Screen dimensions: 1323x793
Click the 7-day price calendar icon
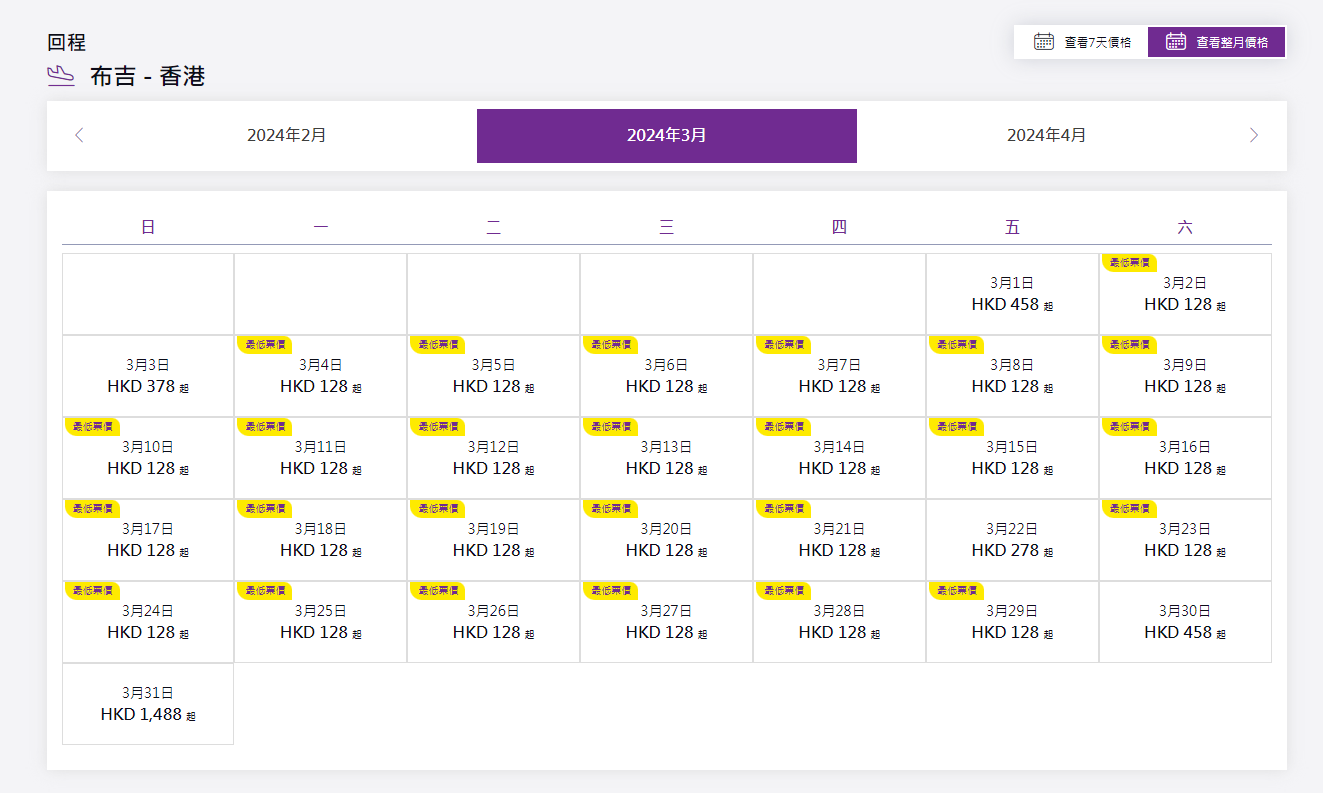pos(1043,42)
